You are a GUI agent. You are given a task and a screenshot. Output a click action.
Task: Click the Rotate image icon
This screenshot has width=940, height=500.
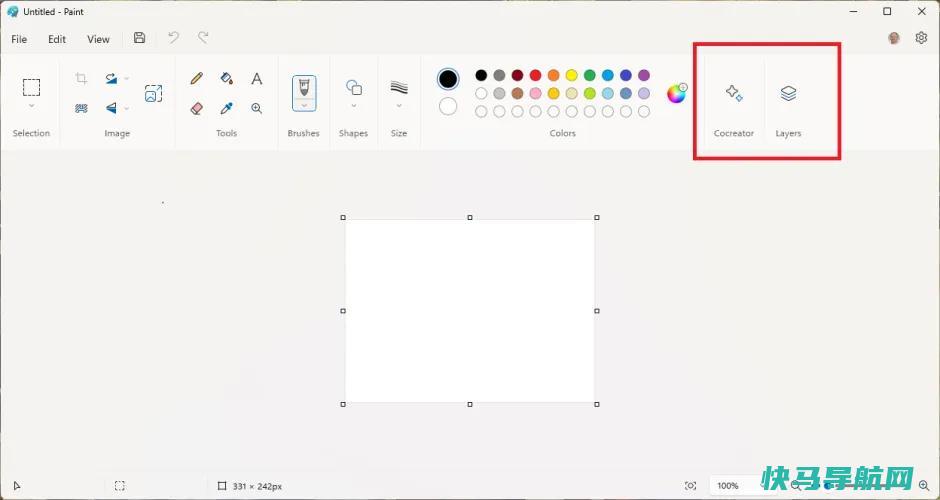[x=112, y=78]
